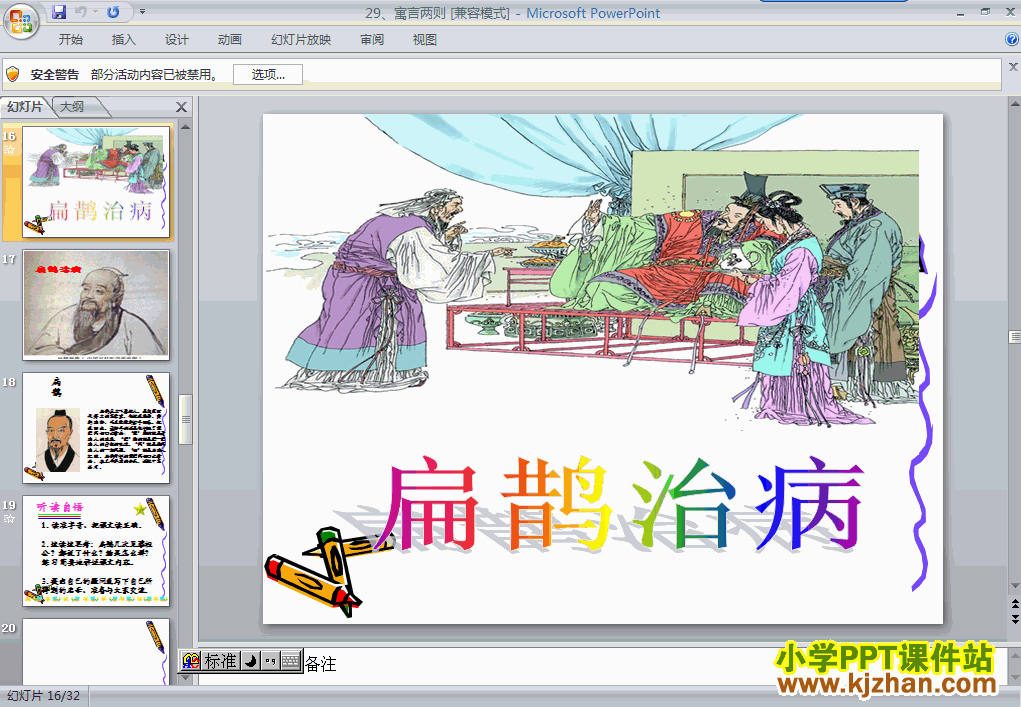The image size is (1021, 707).
Task: Select slide 16 thumbnail
Action: click(96, 182)
